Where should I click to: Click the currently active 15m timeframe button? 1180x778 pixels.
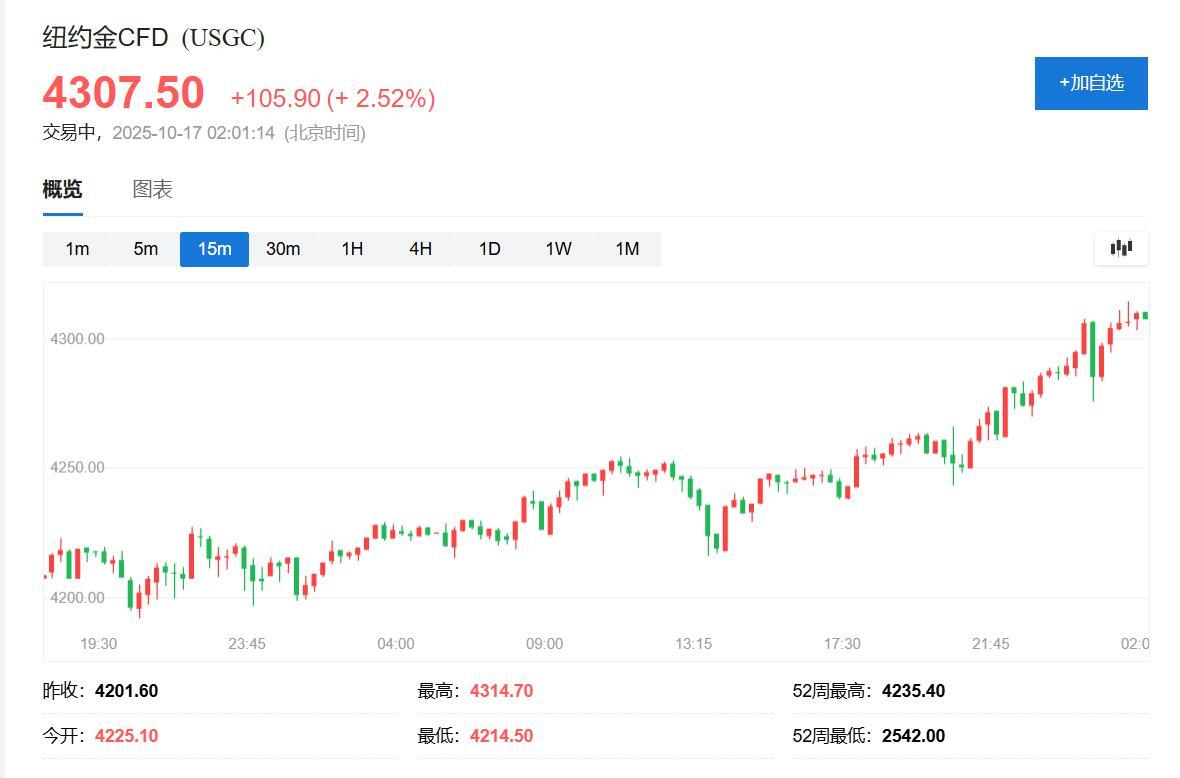213,249
